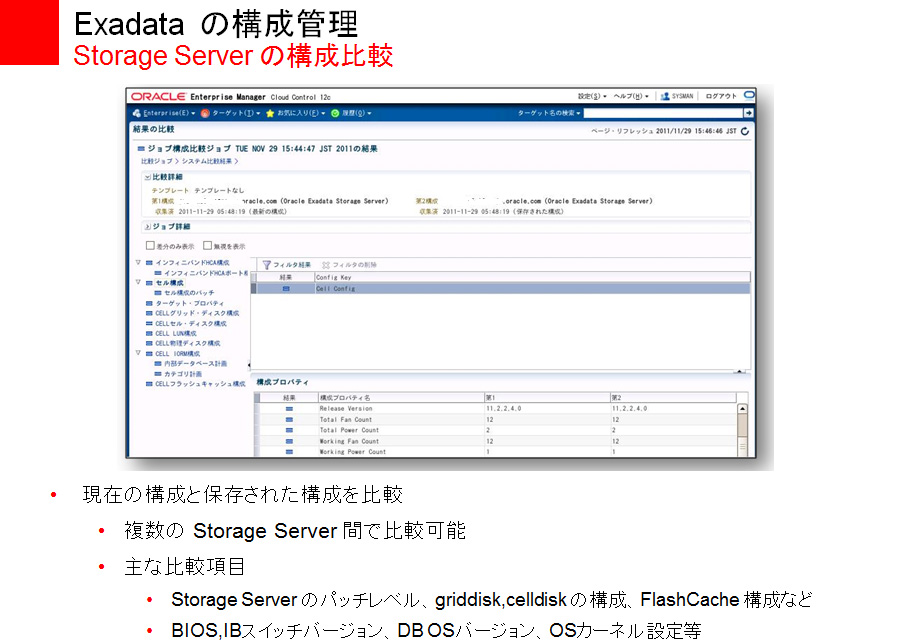Click scroll-up arrow of properties table
The width and height of the screenshot is (924, 640).
pos(742,408)
